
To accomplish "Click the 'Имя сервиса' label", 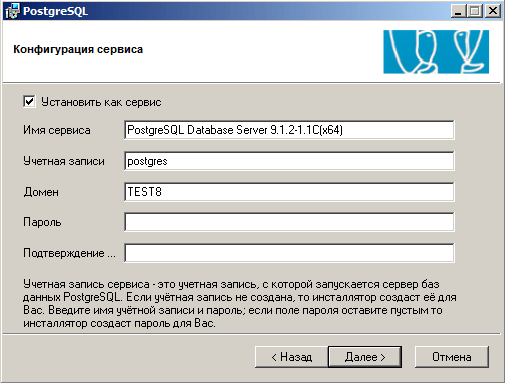I will 57,130.
